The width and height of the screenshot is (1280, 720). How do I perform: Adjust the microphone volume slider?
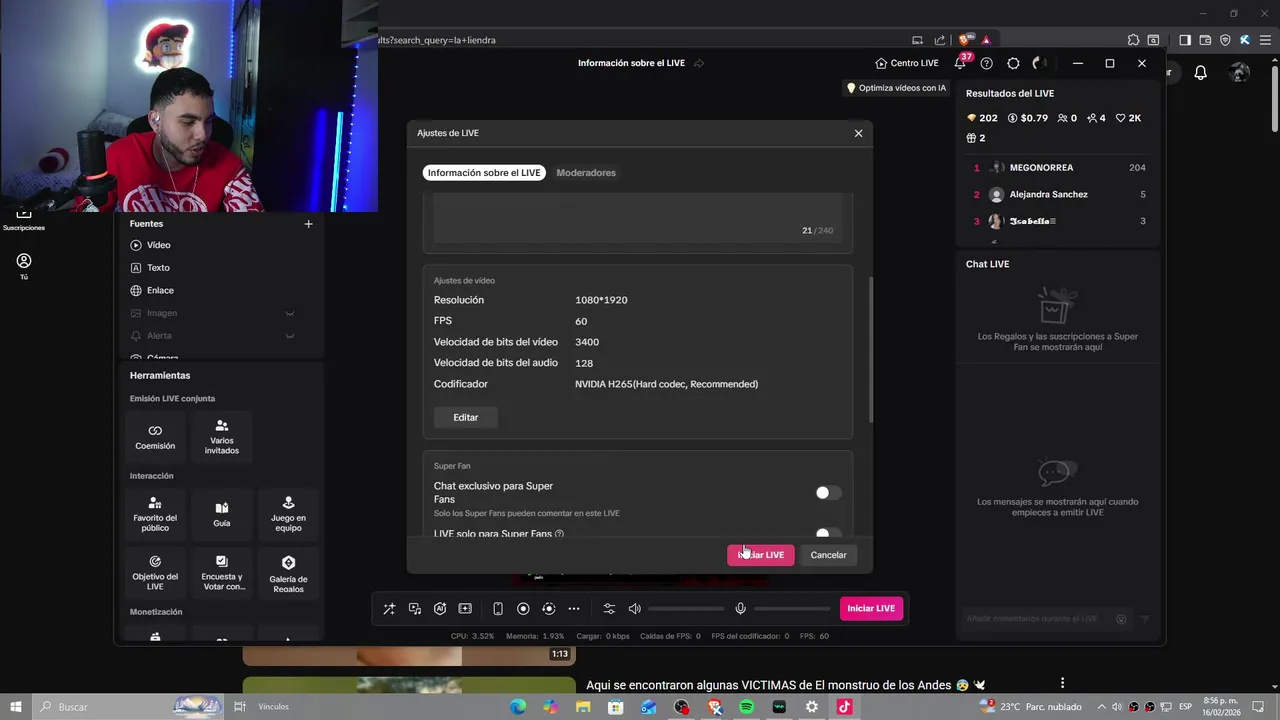[x=792, y=608]
